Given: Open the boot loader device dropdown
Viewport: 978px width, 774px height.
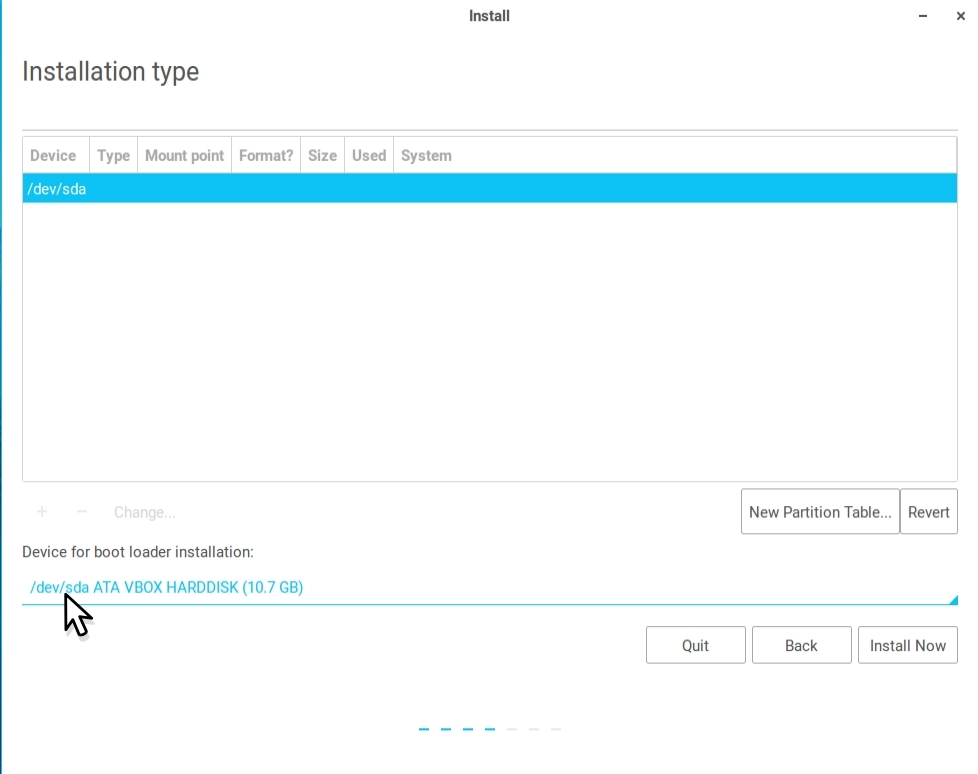Looking at the screenshot, I should coord(489,587).
